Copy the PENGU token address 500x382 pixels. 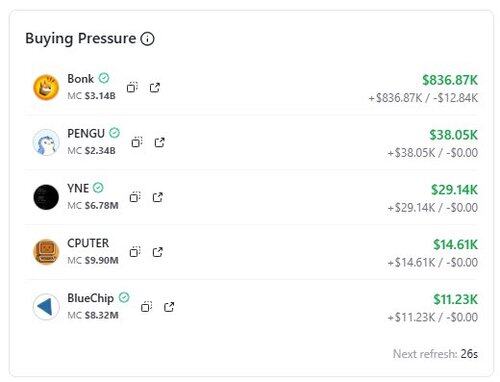click(x=137, y=142)
